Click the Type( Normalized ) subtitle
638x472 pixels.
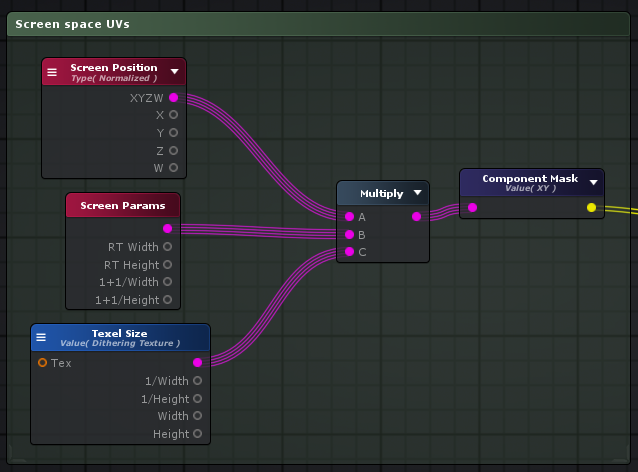tap(114, 78)
